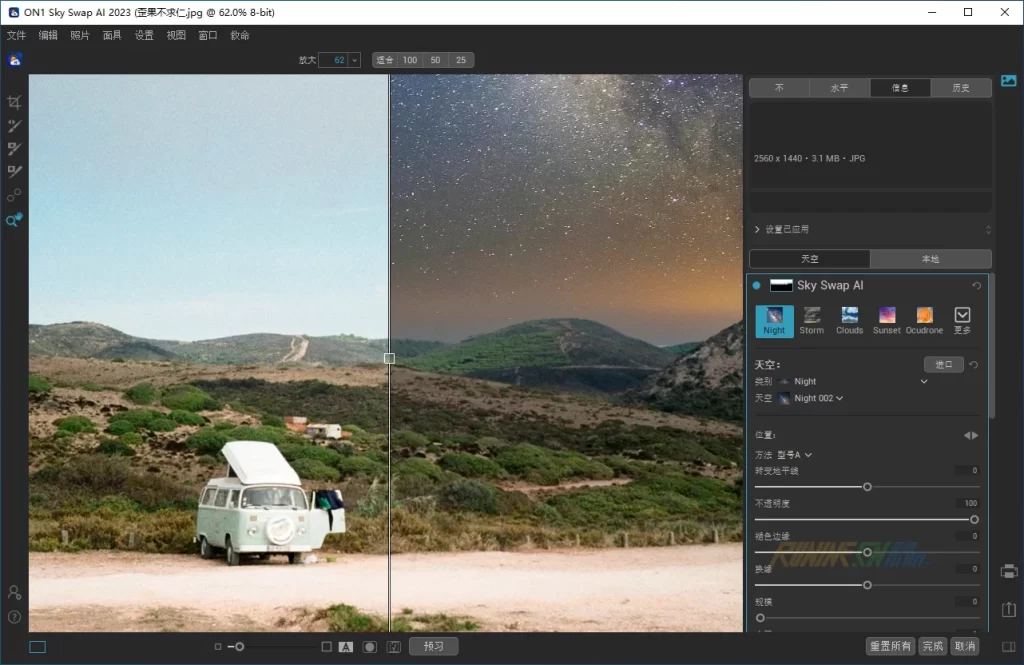
Task: Click the share/export icon on right sidebar
Action: [1008, 609]
